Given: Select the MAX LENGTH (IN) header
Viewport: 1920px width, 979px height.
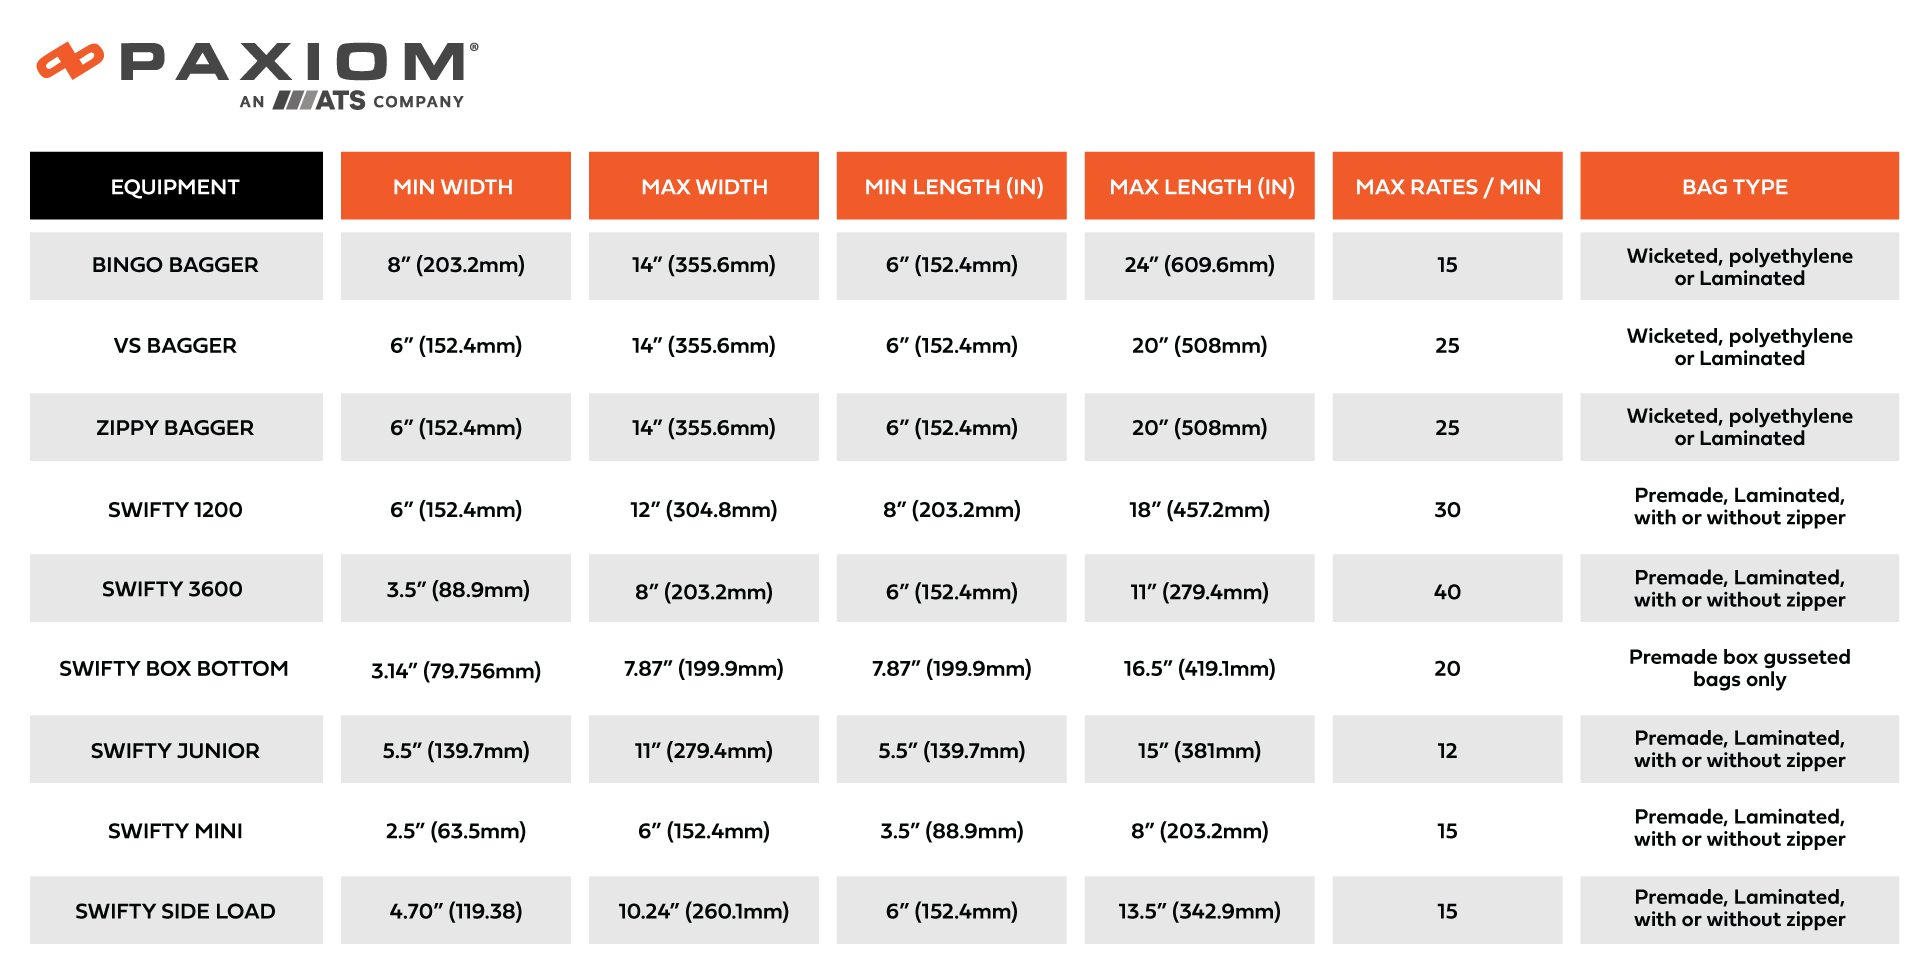Looking at the screenshot, I should (x=1201, y=187).
